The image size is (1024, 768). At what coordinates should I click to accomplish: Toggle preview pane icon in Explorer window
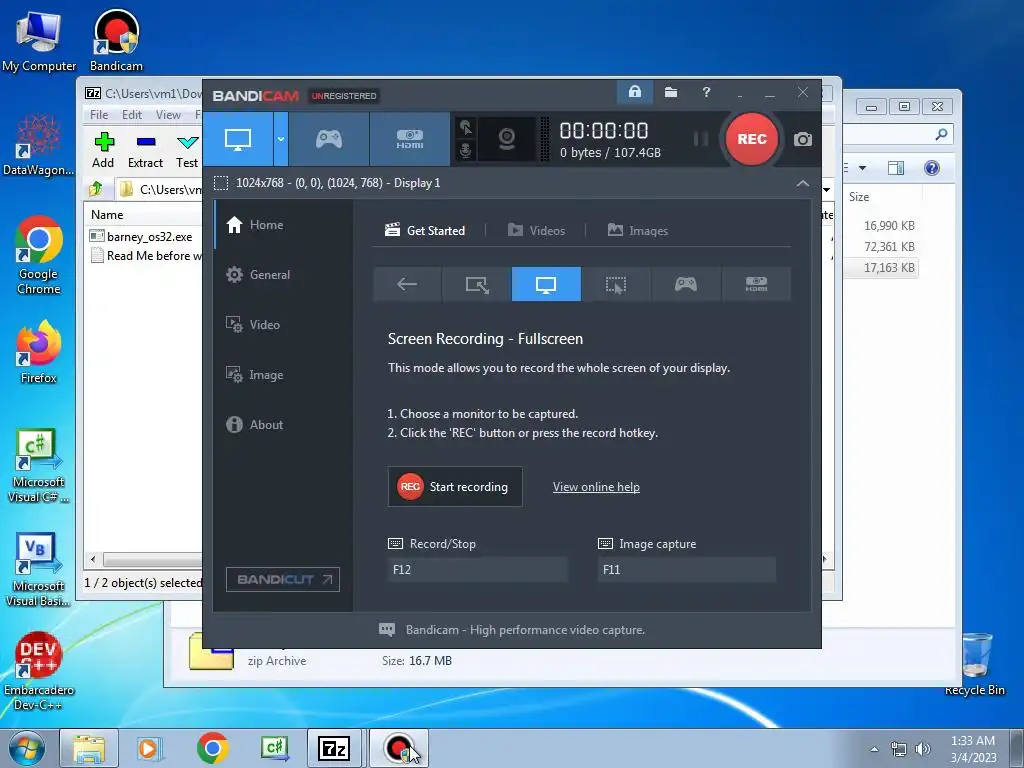[x=896, y=168]
